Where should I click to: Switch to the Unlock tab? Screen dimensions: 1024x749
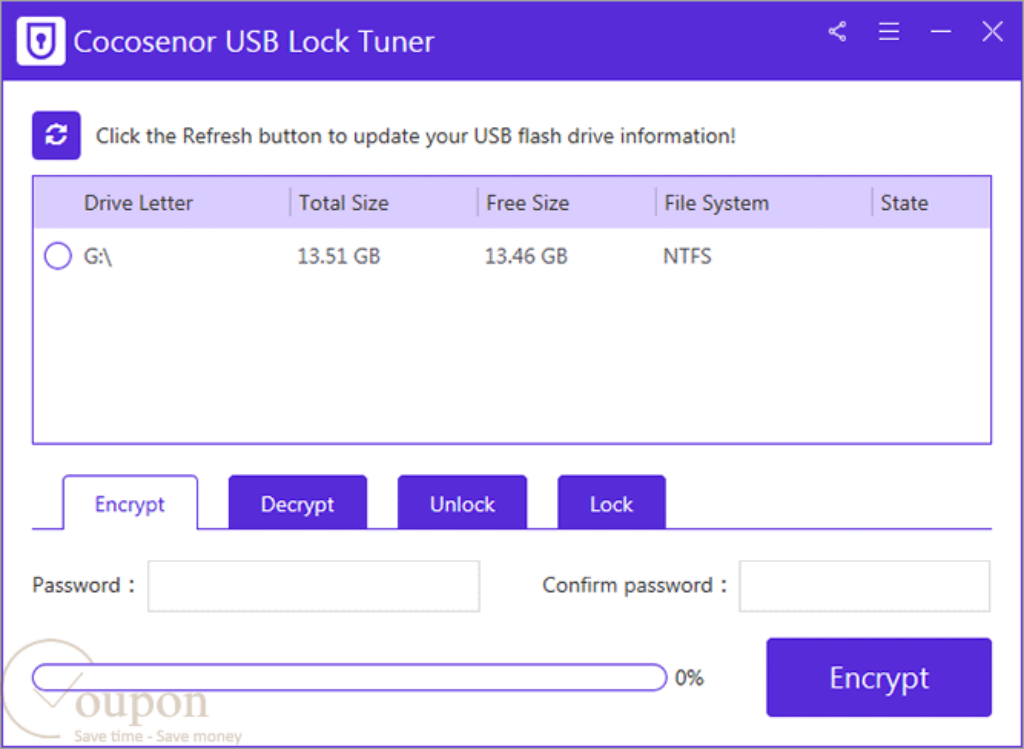coord(462,502)
